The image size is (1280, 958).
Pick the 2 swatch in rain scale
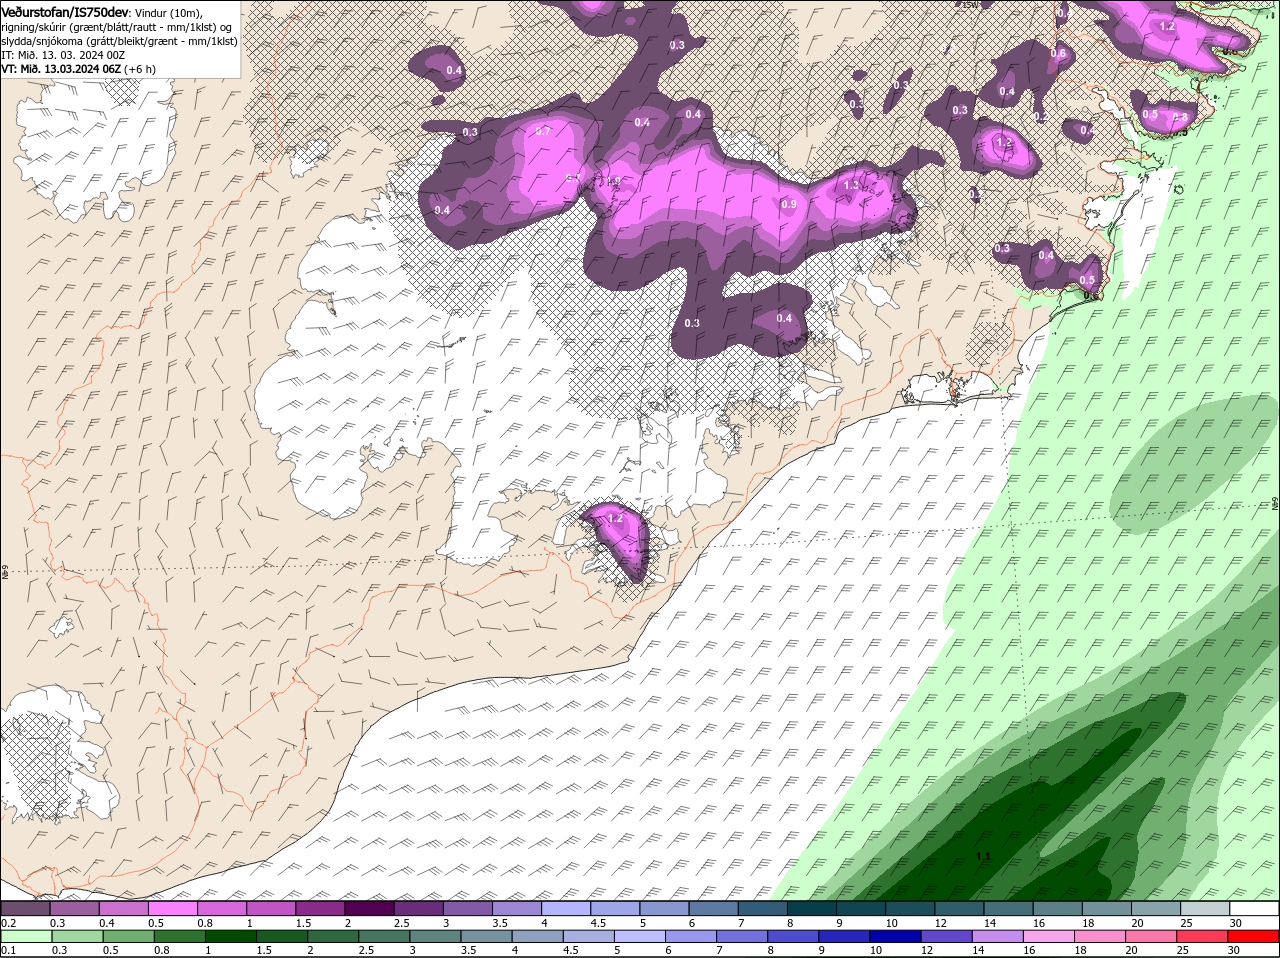(x=333, y=937)
